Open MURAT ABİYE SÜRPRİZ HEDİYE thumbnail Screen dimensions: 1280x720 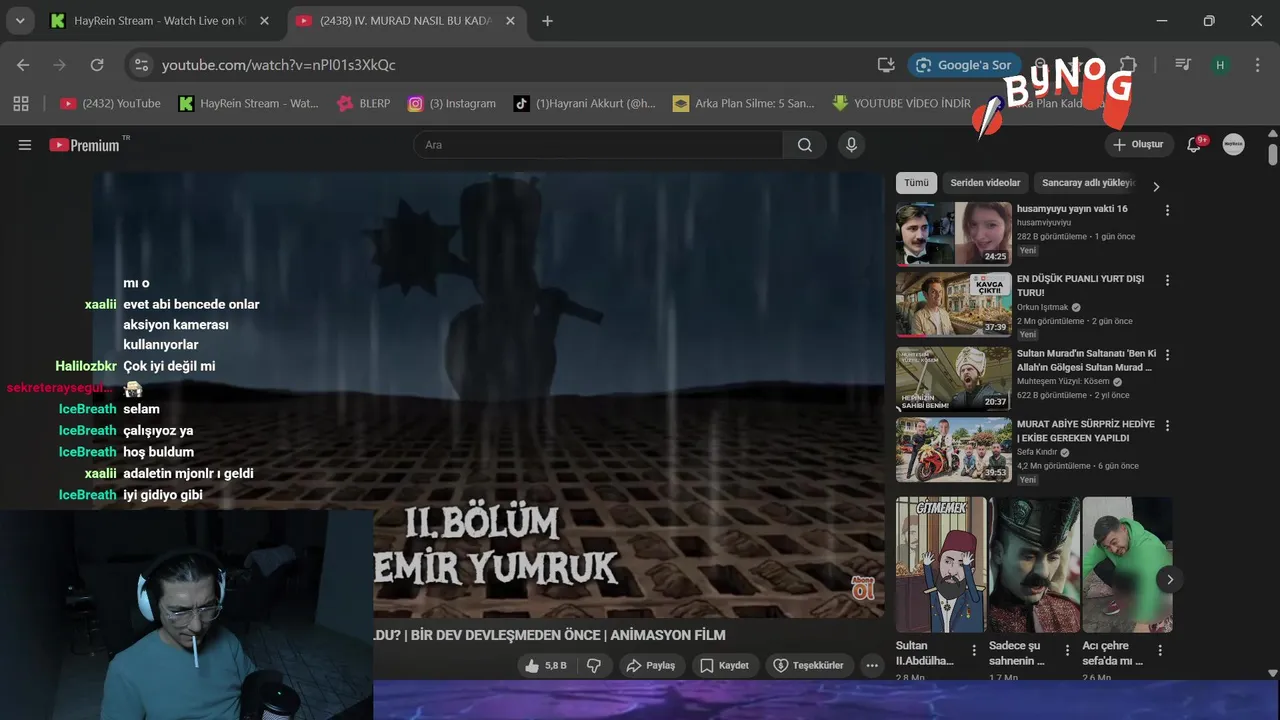coord(954,449)
